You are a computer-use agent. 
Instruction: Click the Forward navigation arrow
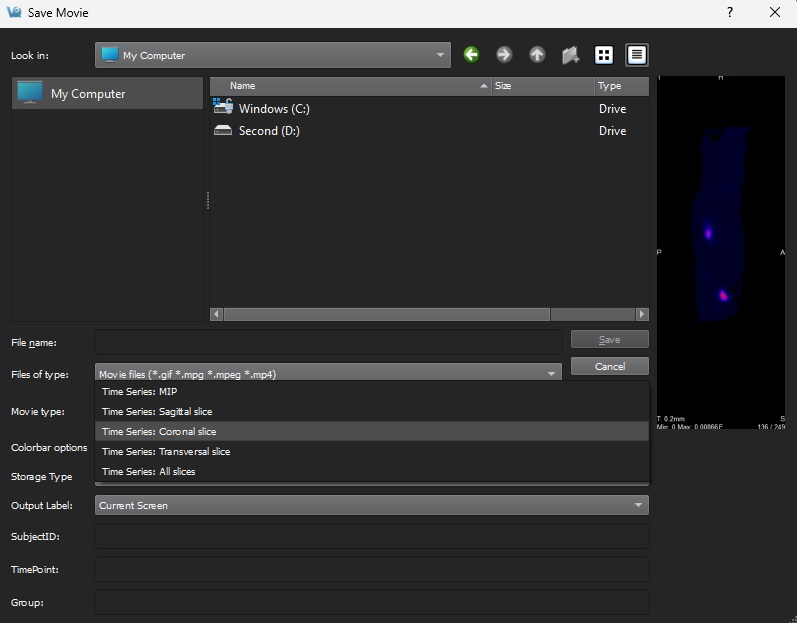coord(504,55)
